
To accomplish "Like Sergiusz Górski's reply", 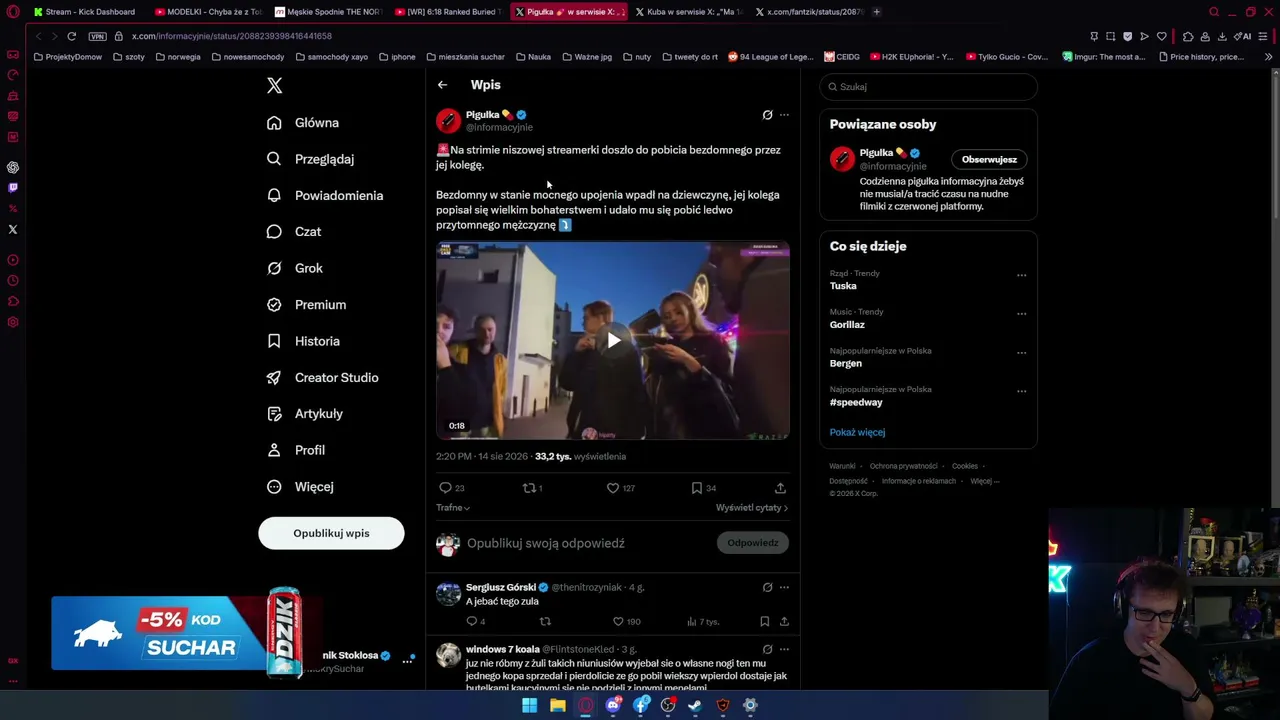I will pyautogui.click(x=626, y=622).
